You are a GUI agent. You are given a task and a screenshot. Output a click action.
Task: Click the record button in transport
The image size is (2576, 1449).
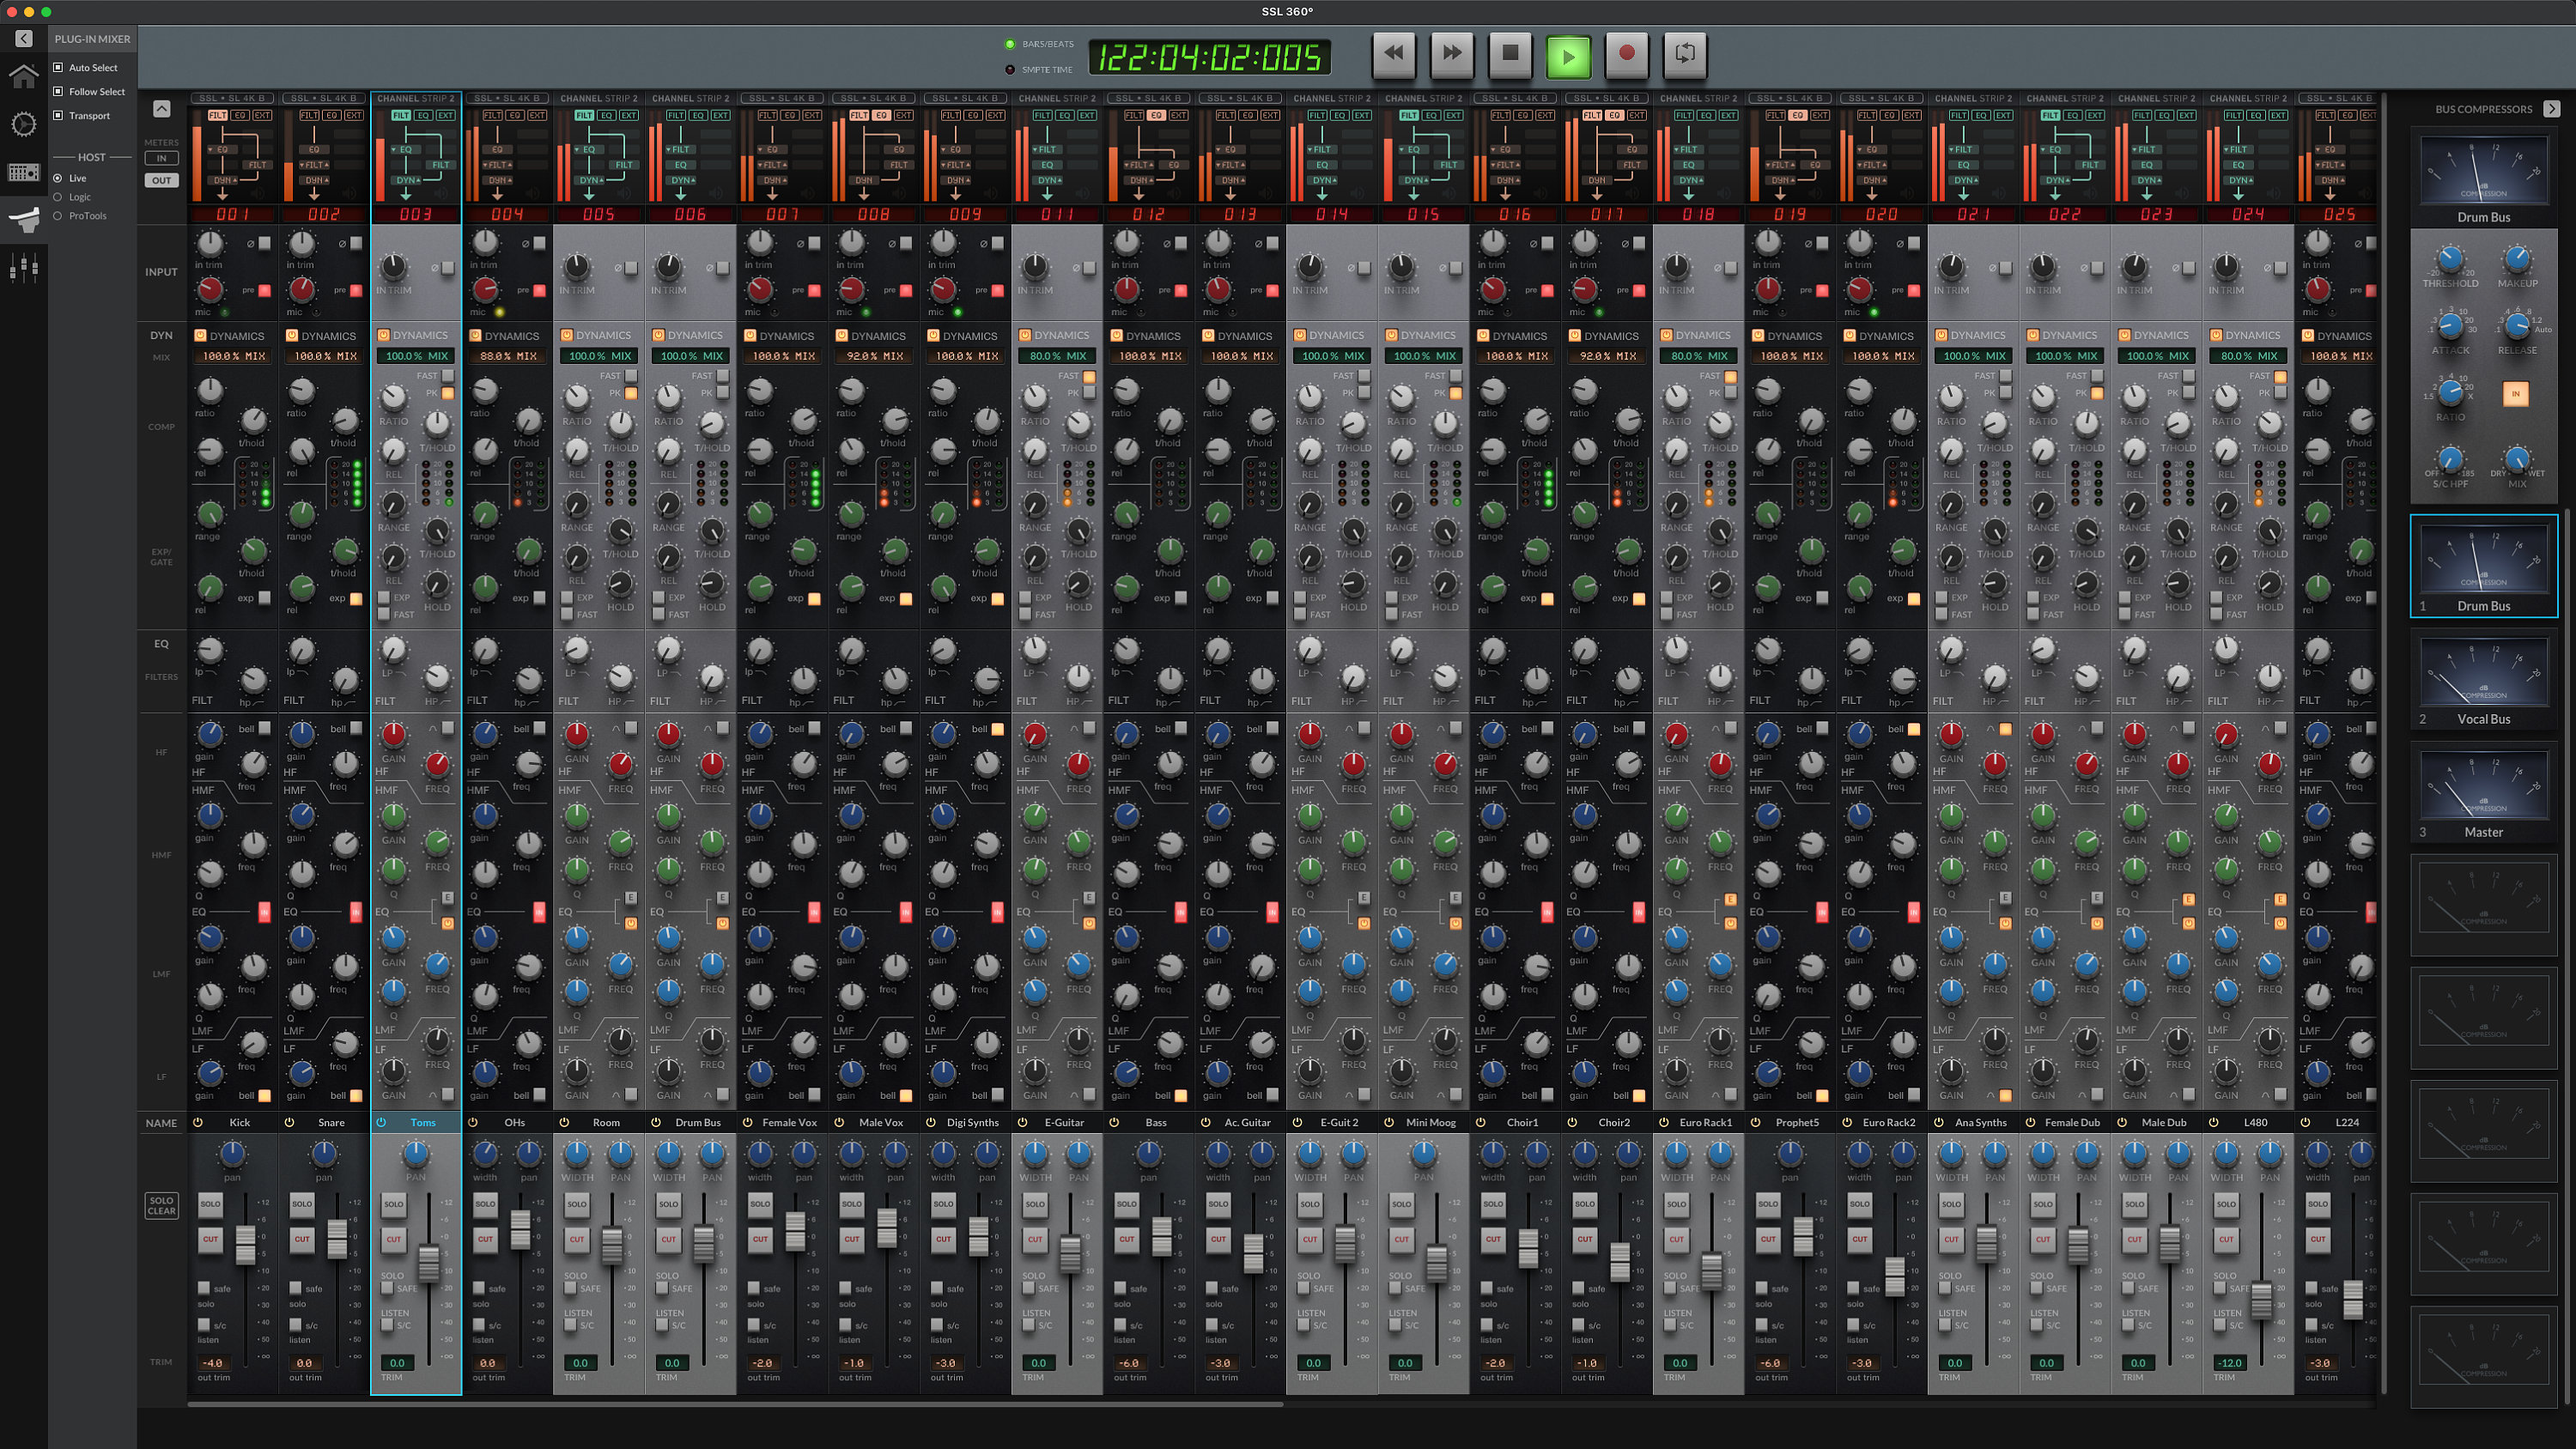tap(1626, 53)
